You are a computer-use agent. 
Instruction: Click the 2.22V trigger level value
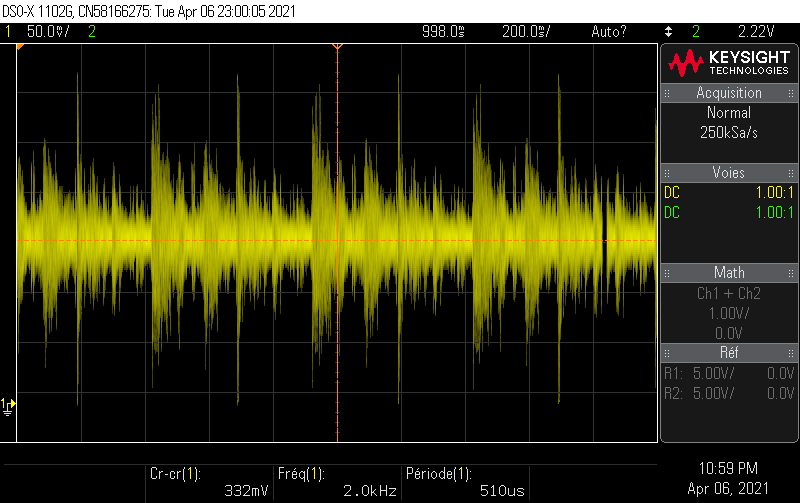(756, 32)
